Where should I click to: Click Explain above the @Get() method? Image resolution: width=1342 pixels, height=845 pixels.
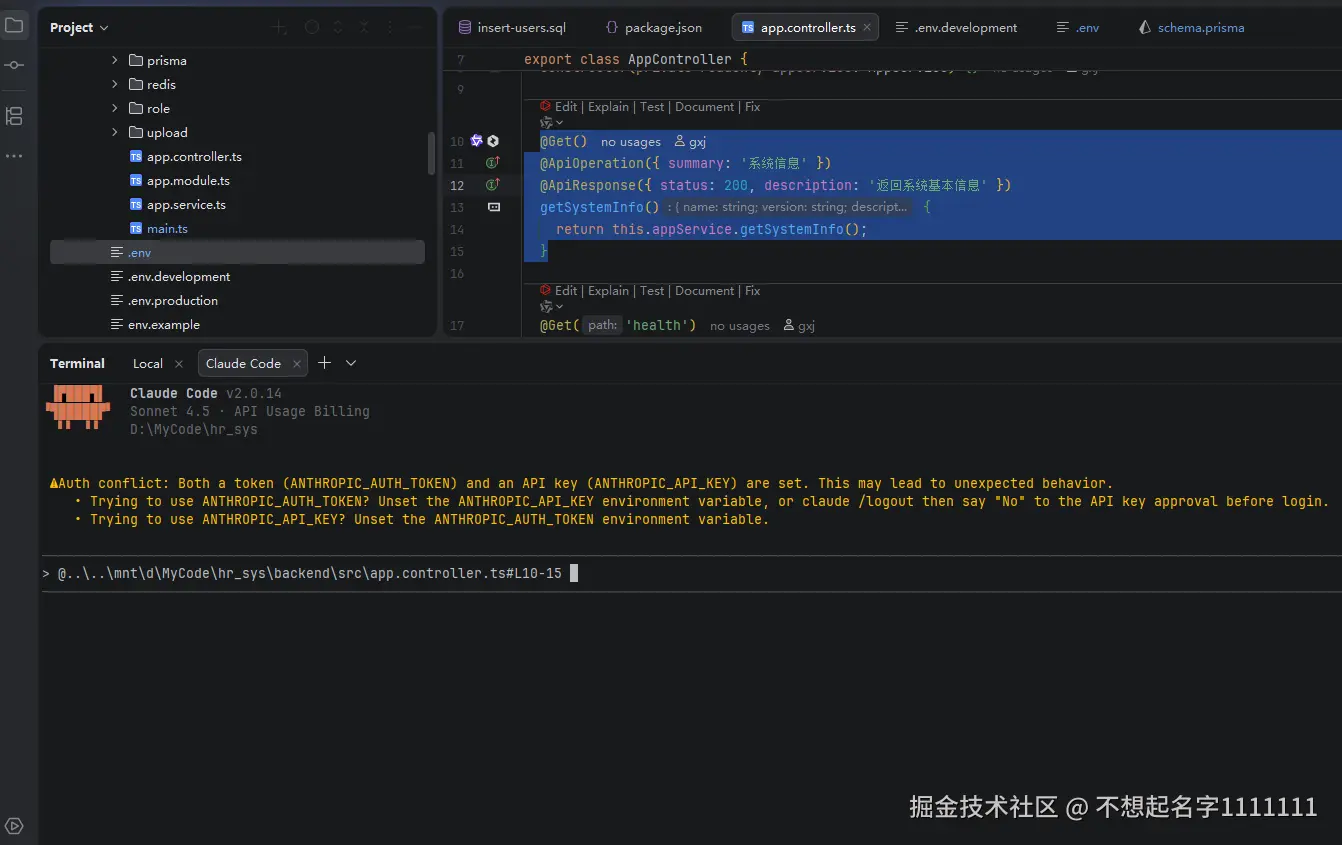609,107
